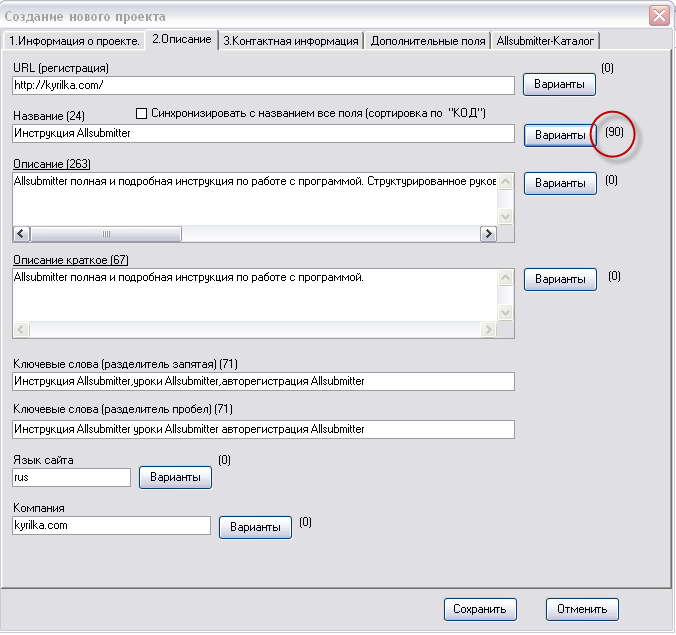This screenshot has width=676, height=635.
Task: Click Варианты beside the Описание textarea
Action: pos(560,183)
